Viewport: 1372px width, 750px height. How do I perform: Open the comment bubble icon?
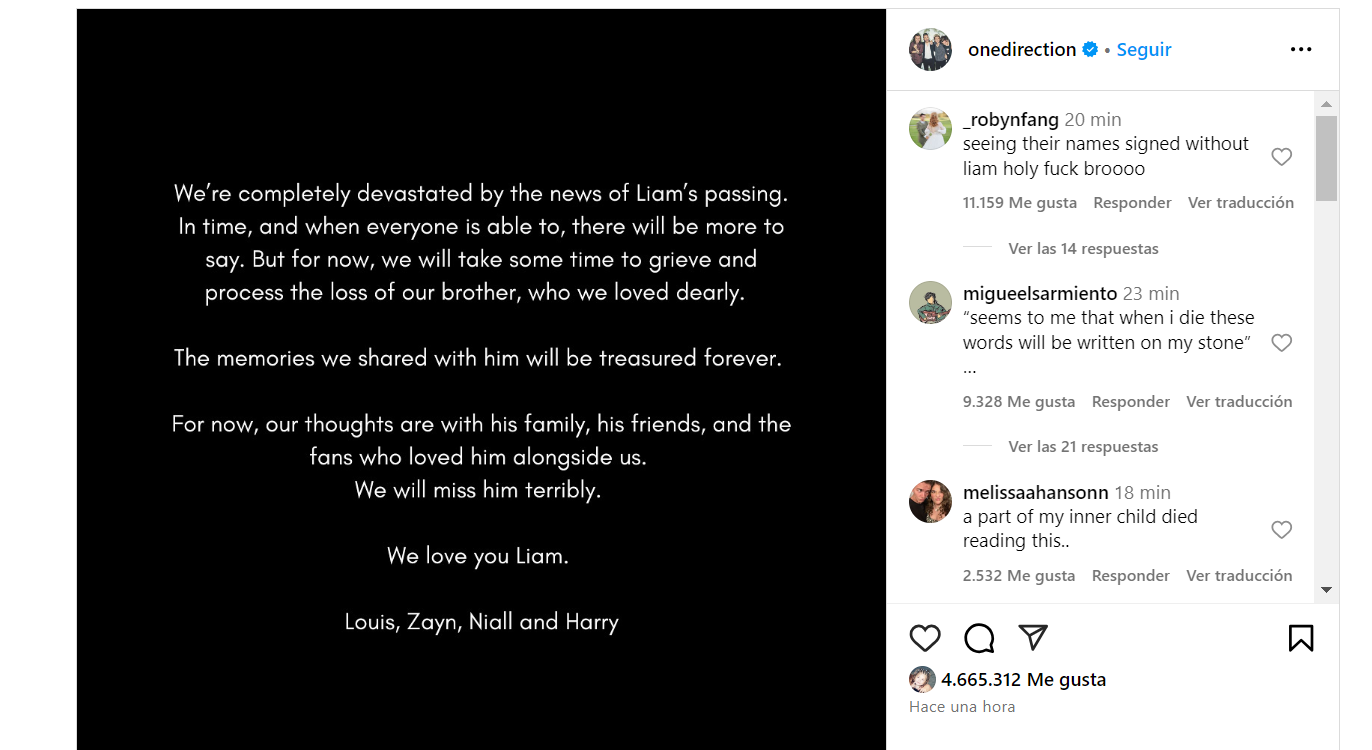[x=979, y=638]
